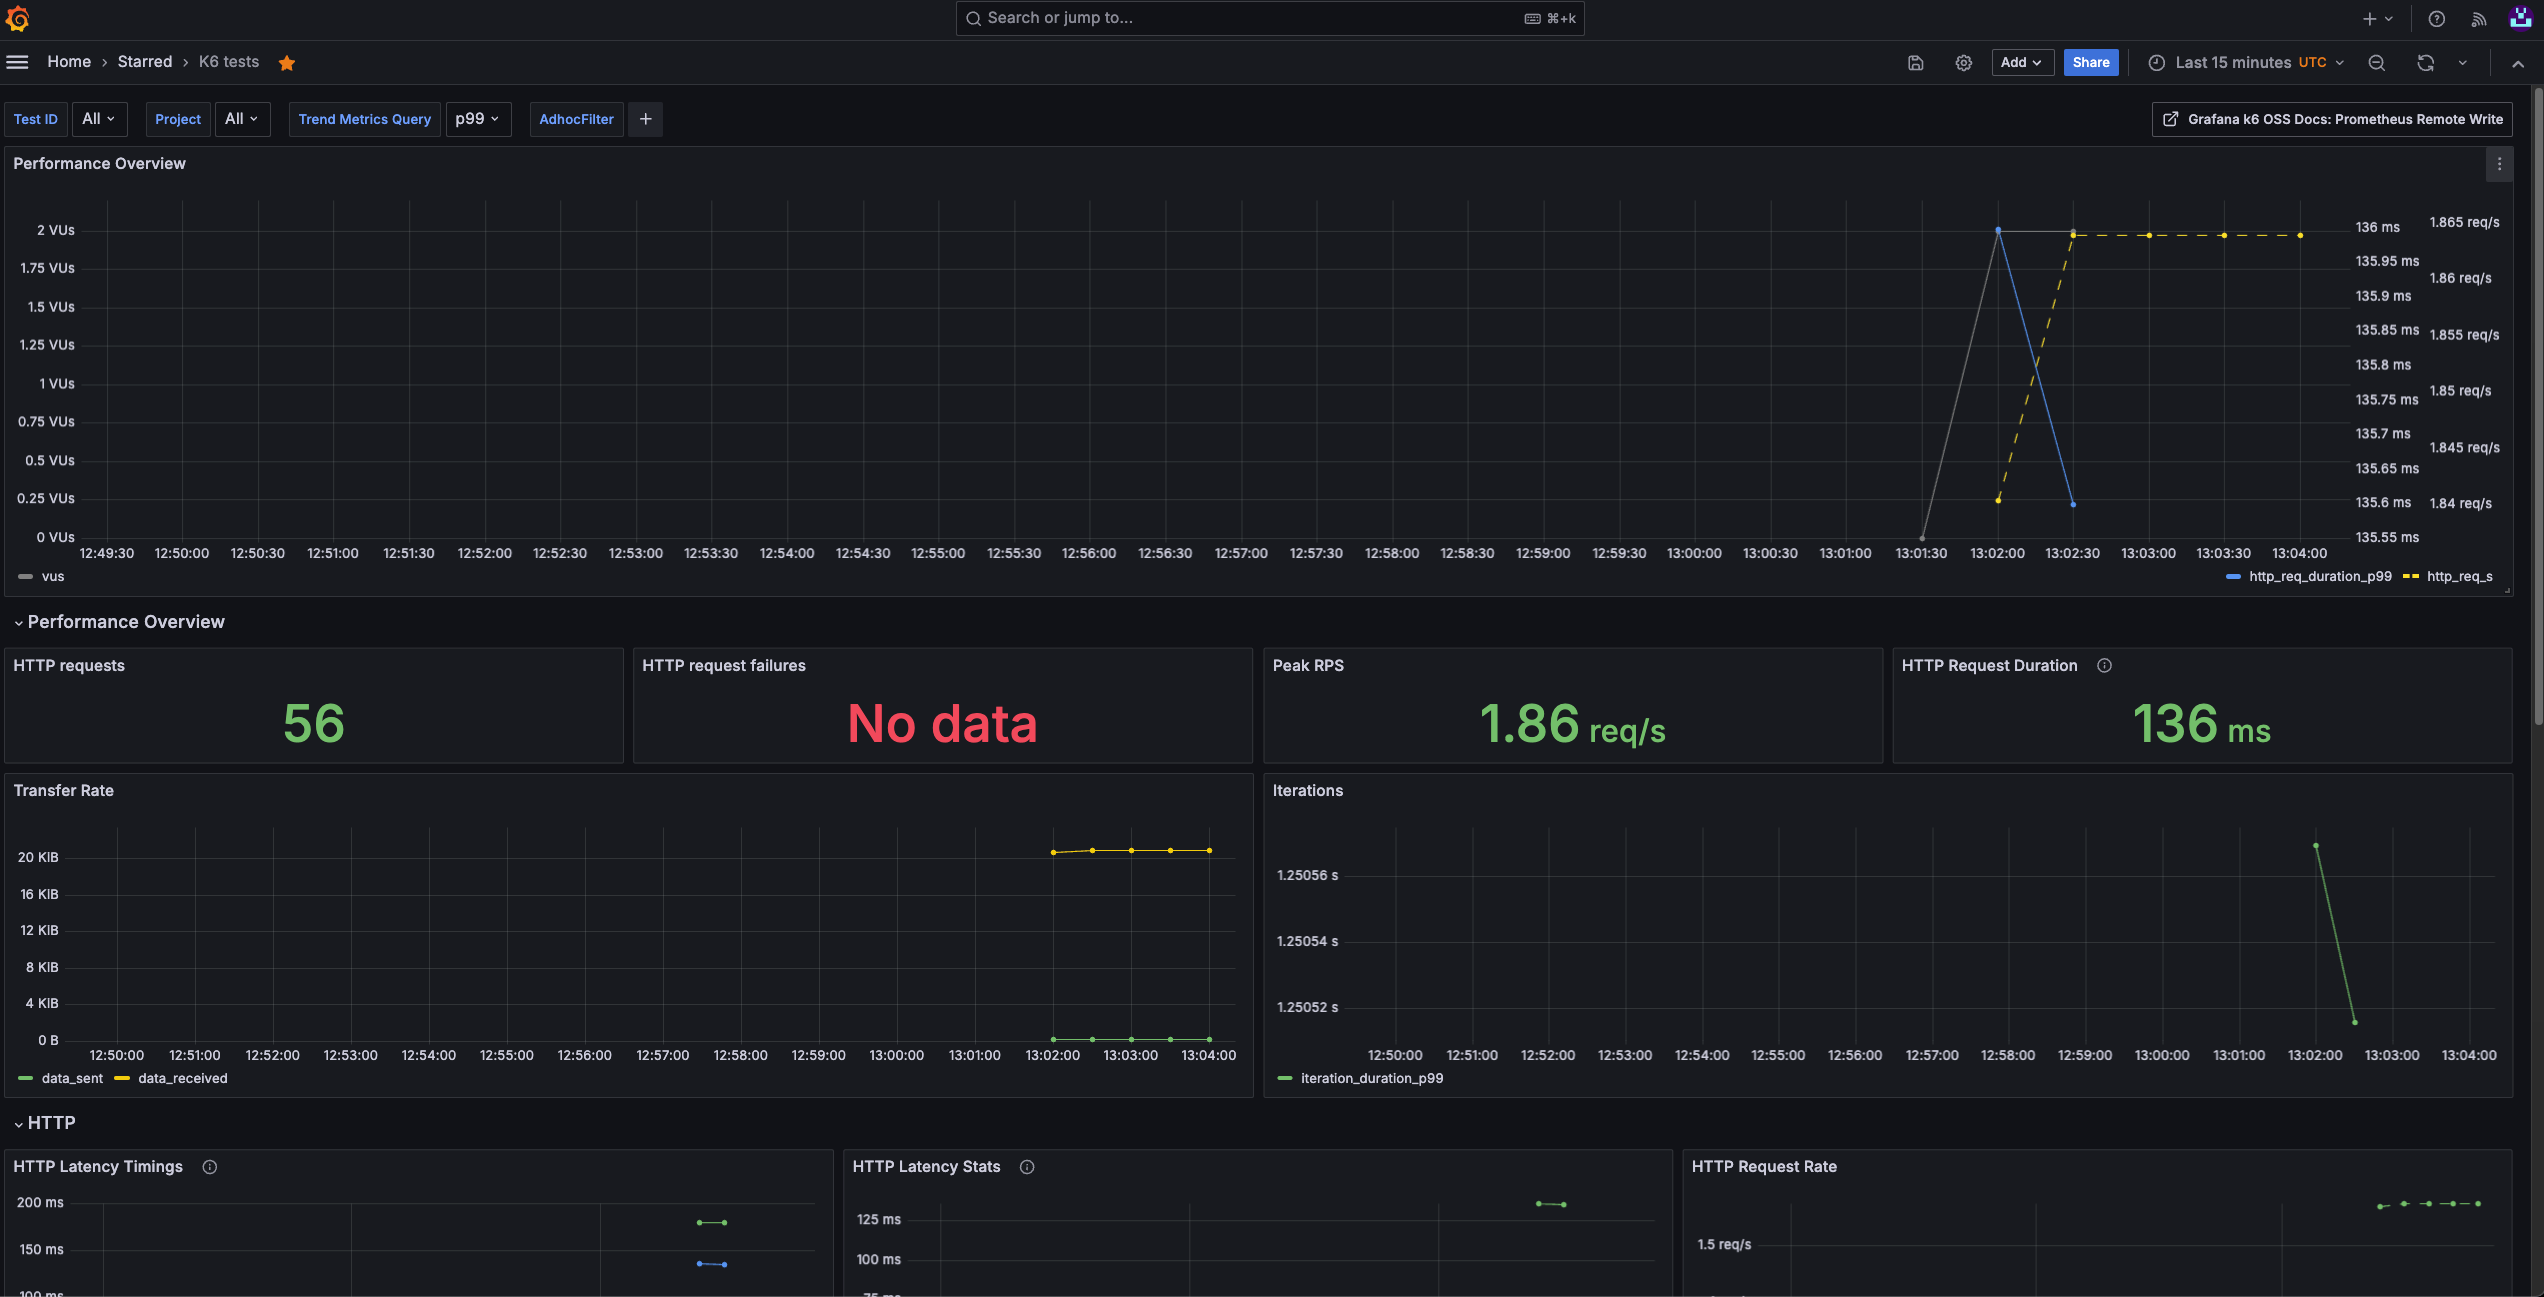Open the help question mark icon
The image size is (2544, 1297).
point(2437,19)
